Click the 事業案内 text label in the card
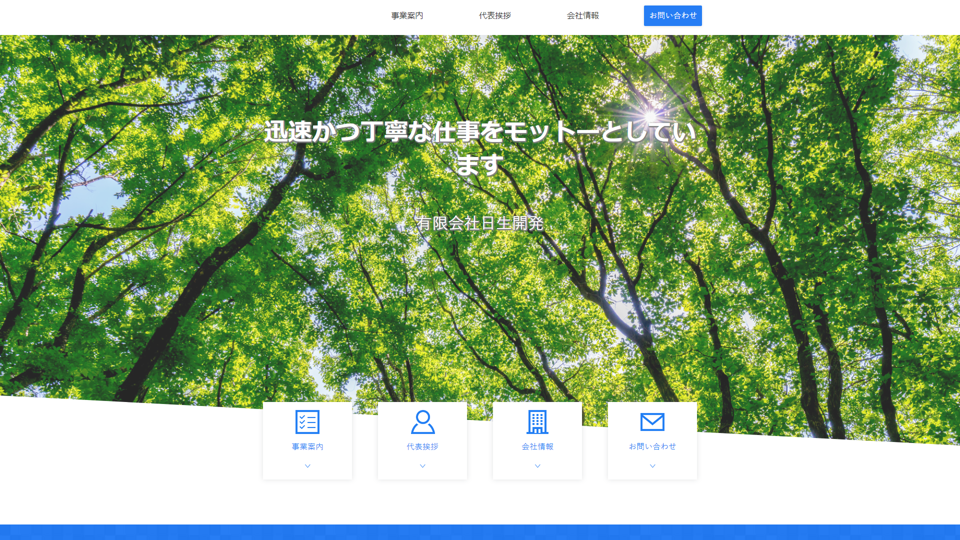 coord(307,447)
